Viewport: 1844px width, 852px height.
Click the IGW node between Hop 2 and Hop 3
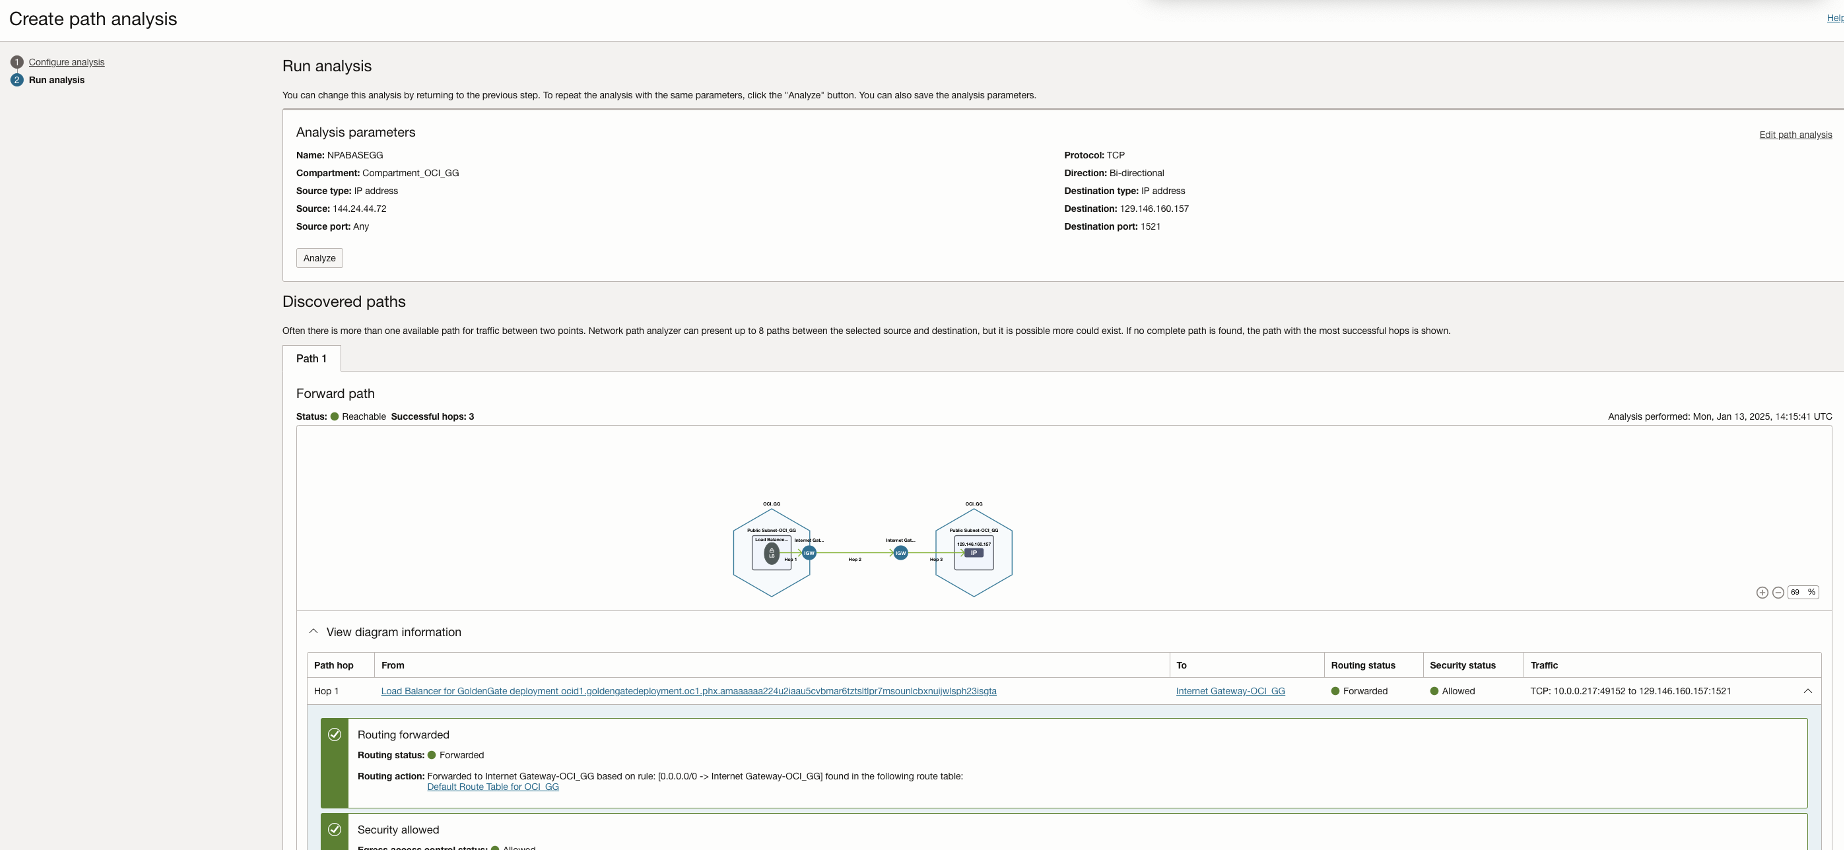901,552
